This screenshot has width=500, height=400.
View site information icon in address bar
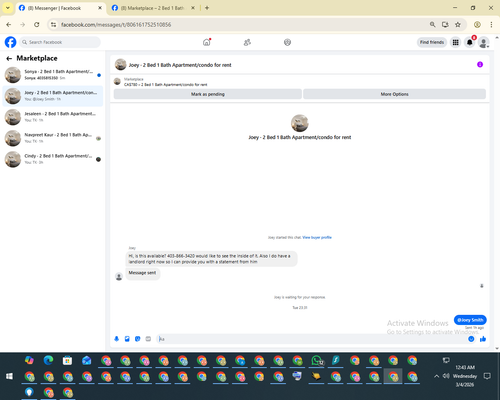[x=53, y=25]
